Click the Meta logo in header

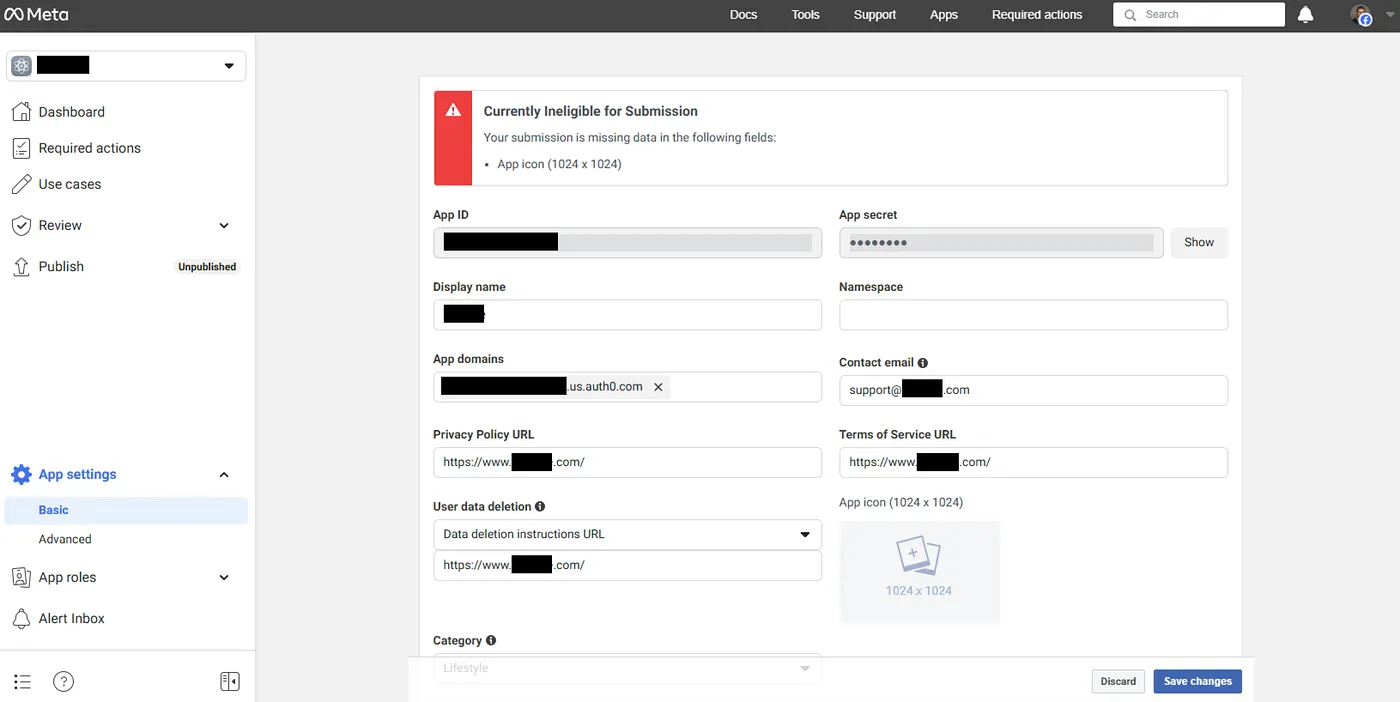click(37, 15)
